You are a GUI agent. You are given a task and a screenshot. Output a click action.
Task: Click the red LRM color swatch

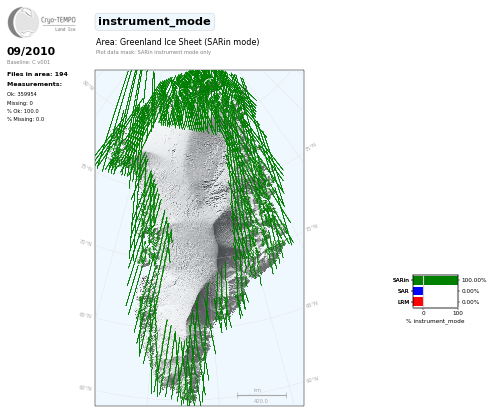418,302
